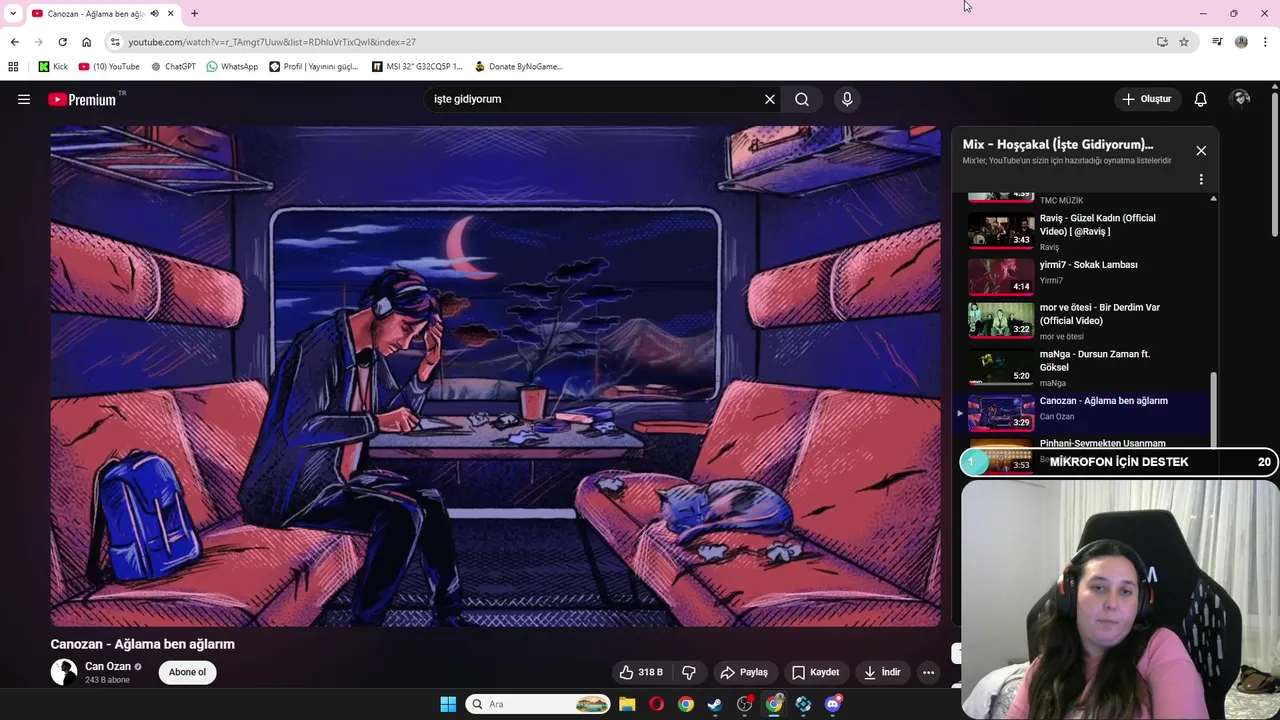Open the Can Ozan channel name

click(108, 666)
